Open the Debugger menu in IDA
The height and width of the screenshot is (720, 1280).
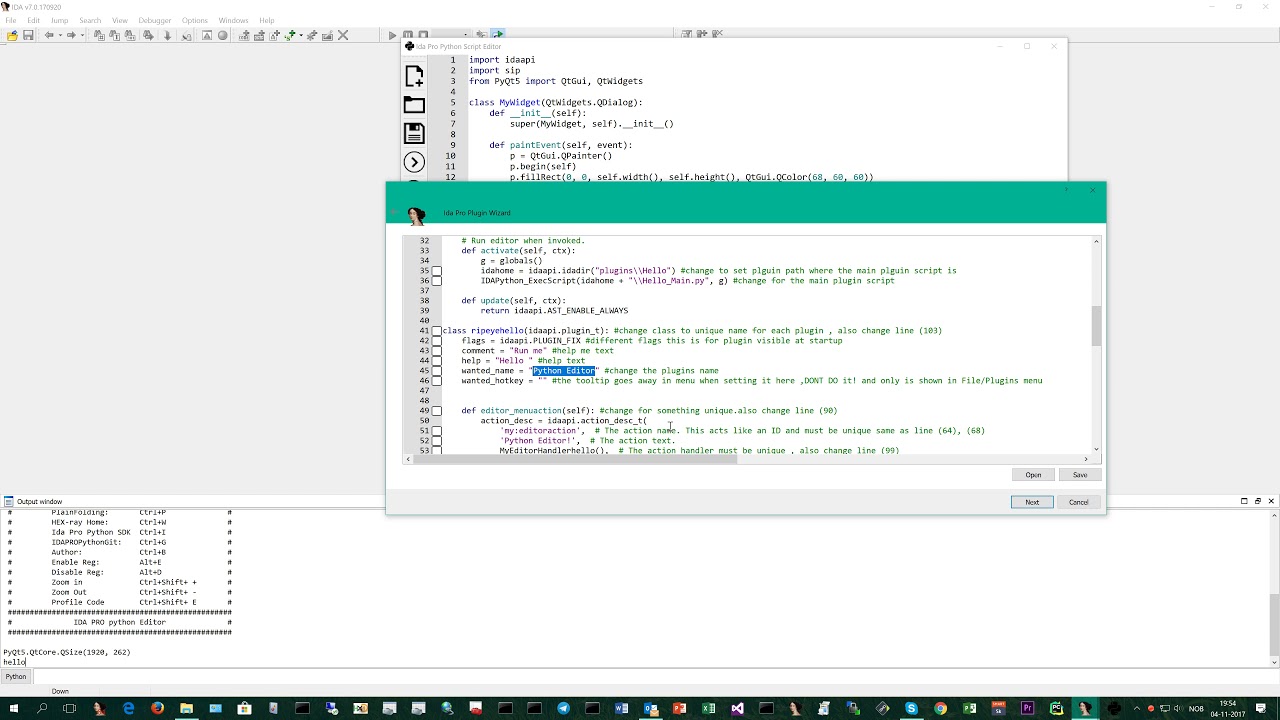(155, 20)
